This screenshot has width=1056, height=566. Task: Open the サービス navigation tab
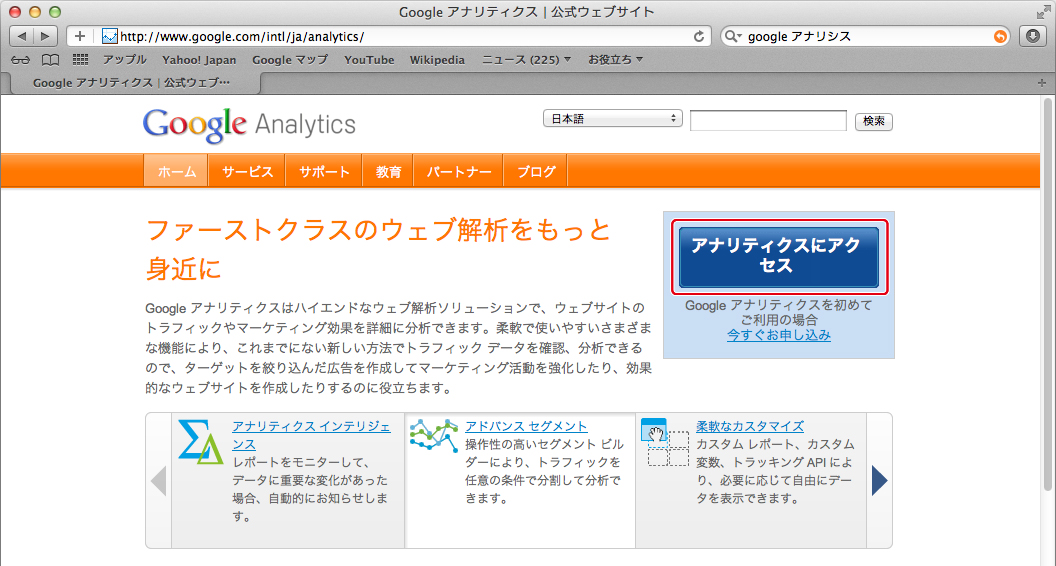point(247,171)
